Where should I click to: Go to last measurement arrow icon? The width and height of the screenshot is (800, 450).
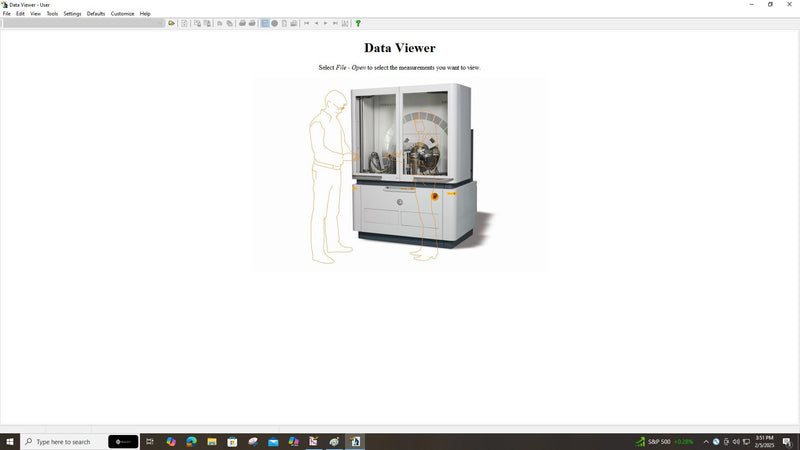click(335, 23)
